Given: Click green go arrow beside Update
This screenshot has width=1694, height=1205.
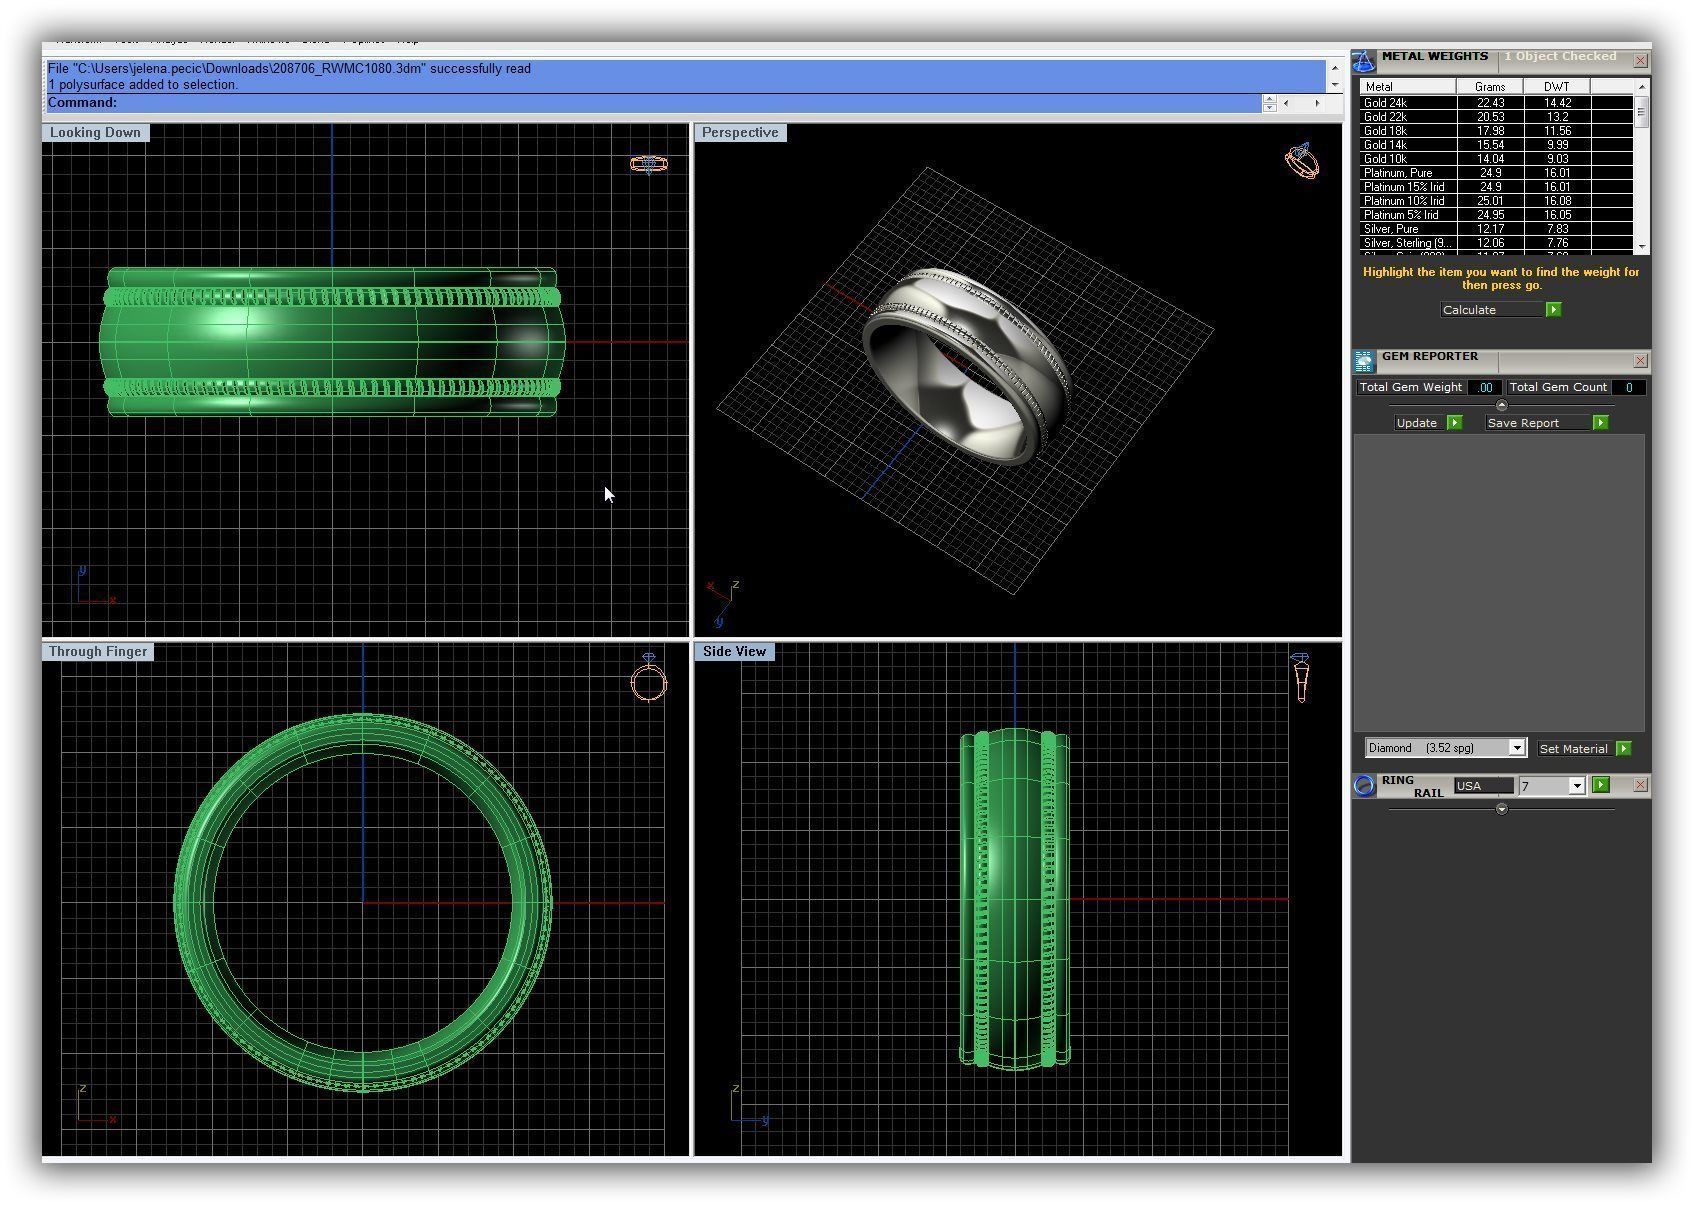Looking at the screenshot, I should 1455,423.
